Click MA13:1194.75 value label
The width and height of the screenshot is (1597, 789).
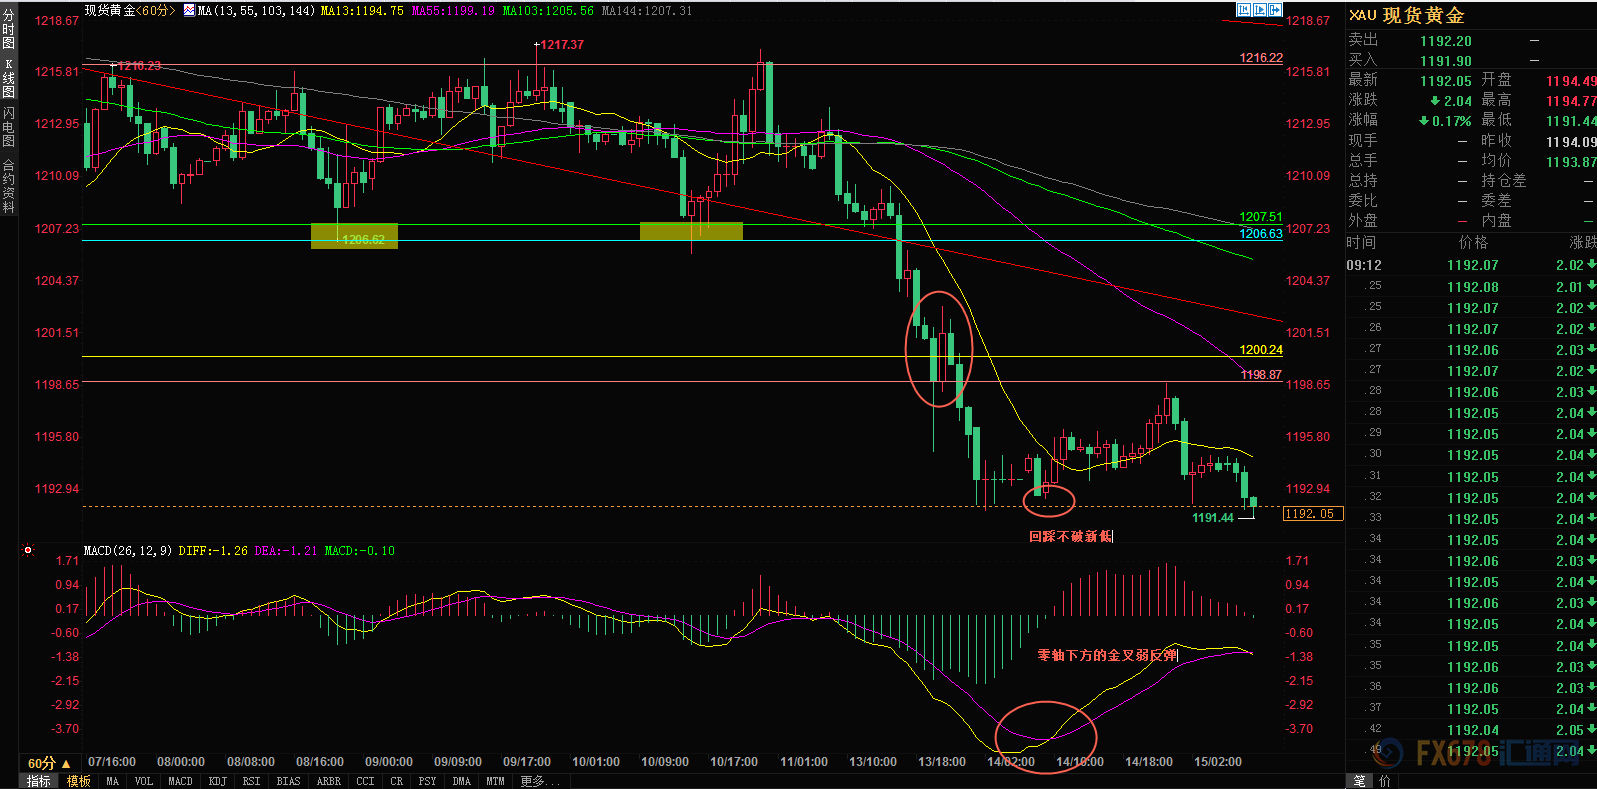tap(362, 11)
